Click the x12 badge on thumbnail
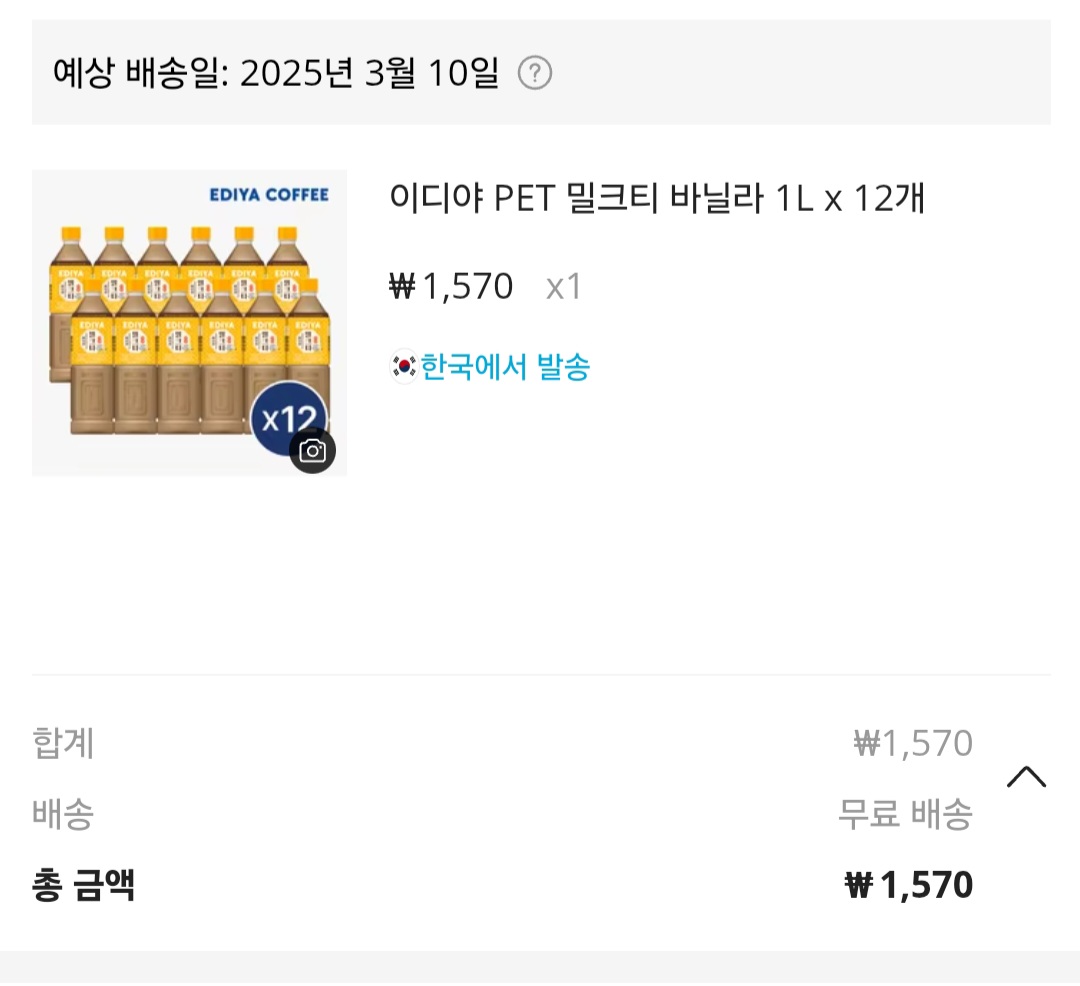Image resolution: width=1080 pixels, height=986 pixels. (x=287, y=415)
